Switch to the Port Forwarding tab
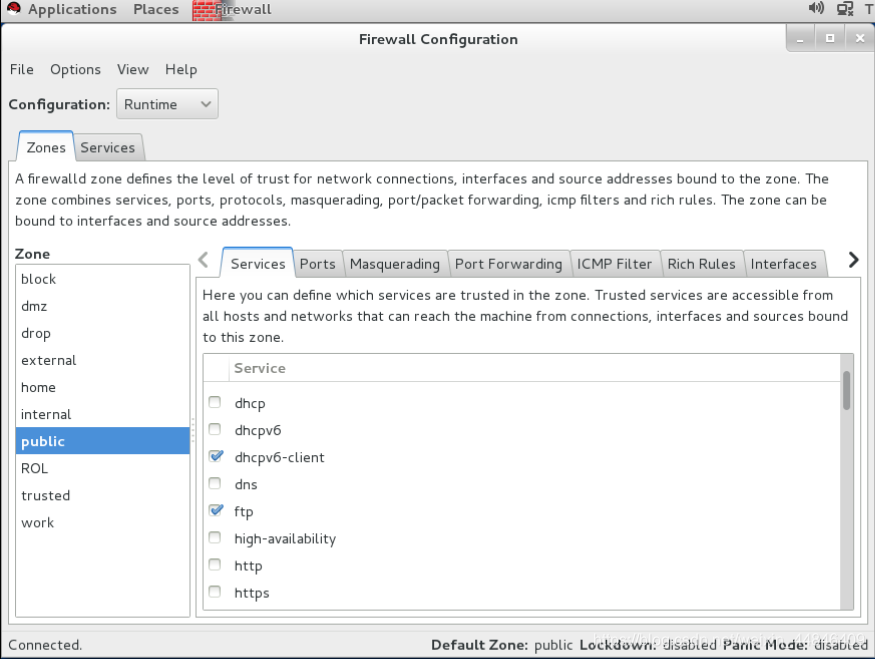This screenshot has width=875, height=659. [508, 263]
